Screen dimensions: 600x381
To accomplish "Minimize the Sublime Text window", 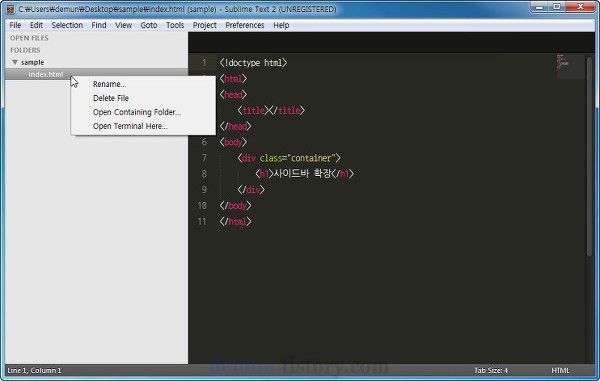I will click(540, 7).
